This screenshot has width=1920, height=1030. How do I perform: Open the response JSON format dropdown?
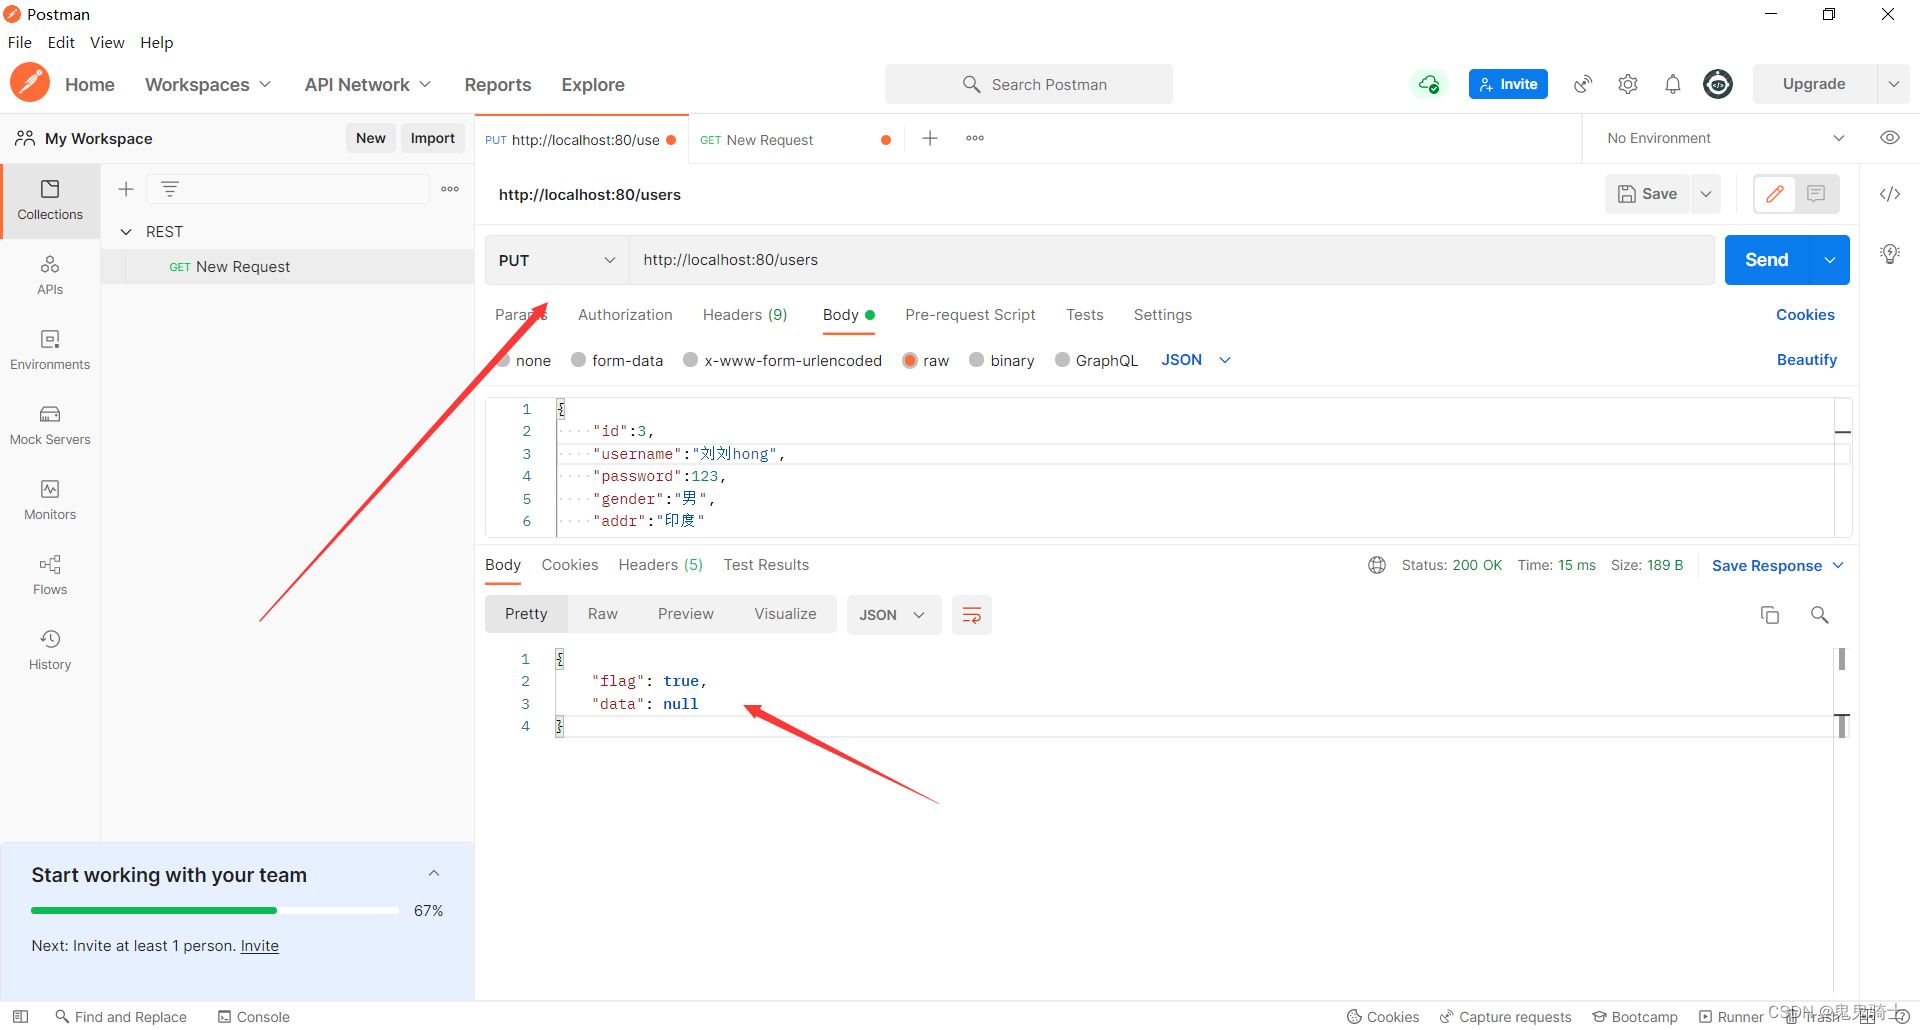click(x=893, y=615)
